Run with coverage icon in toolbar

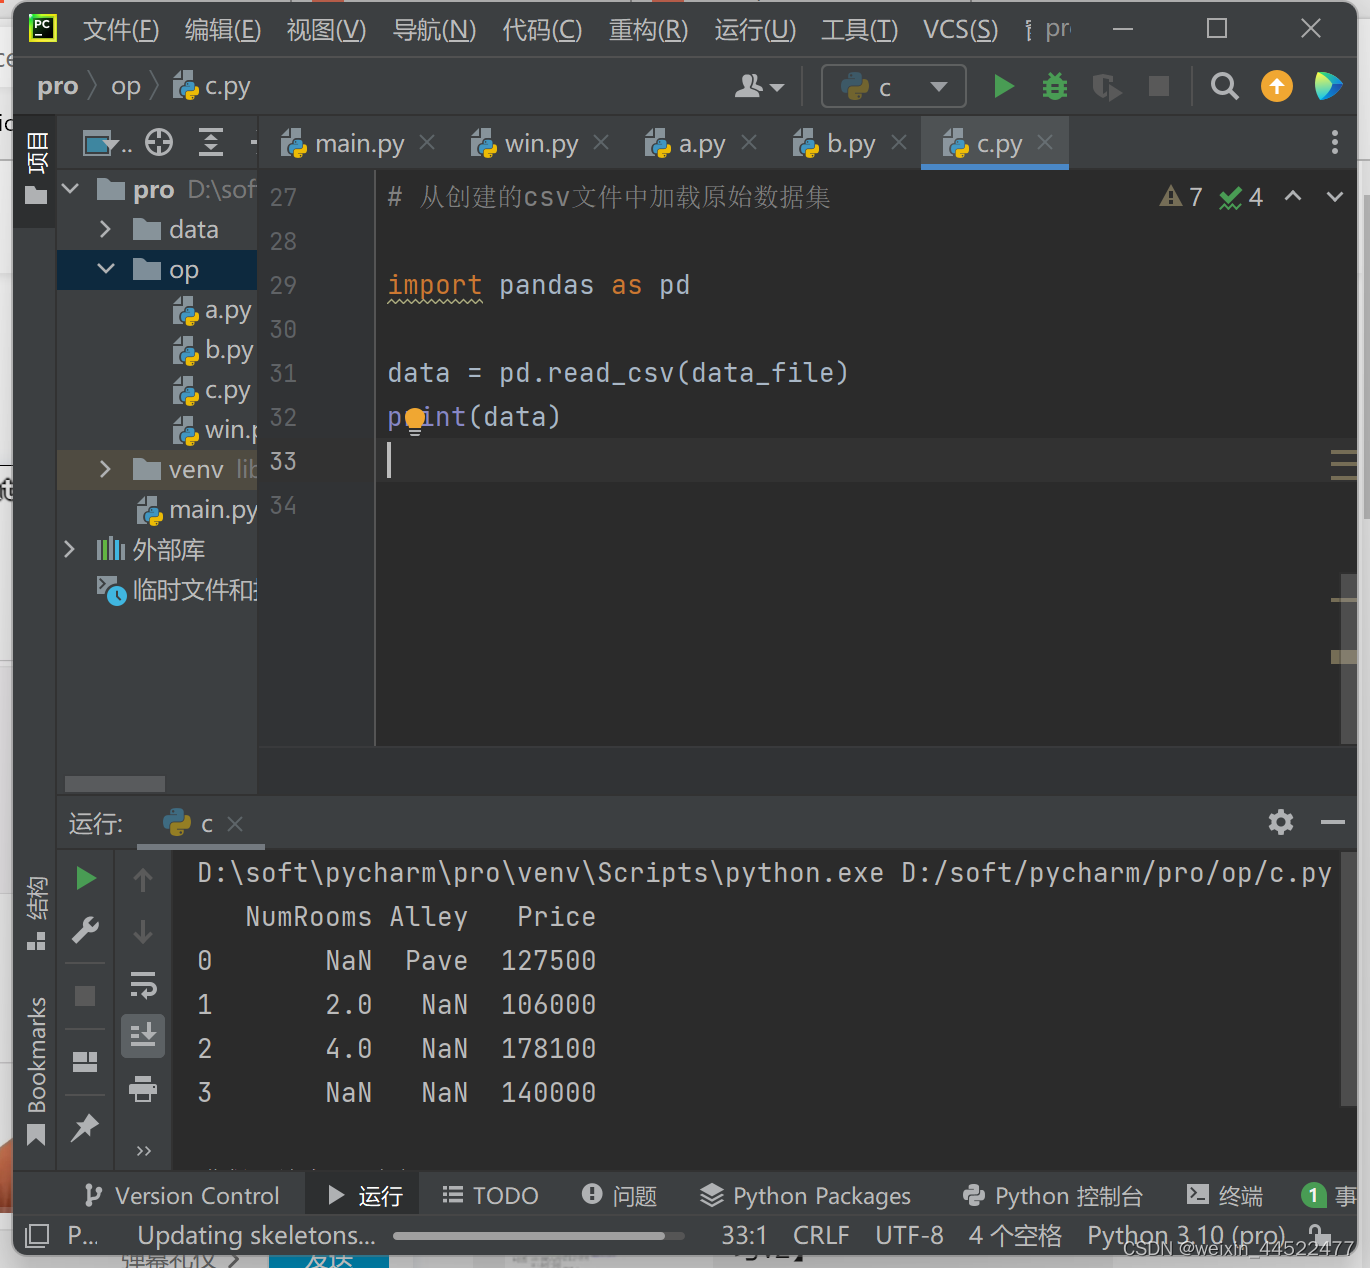1107,87
